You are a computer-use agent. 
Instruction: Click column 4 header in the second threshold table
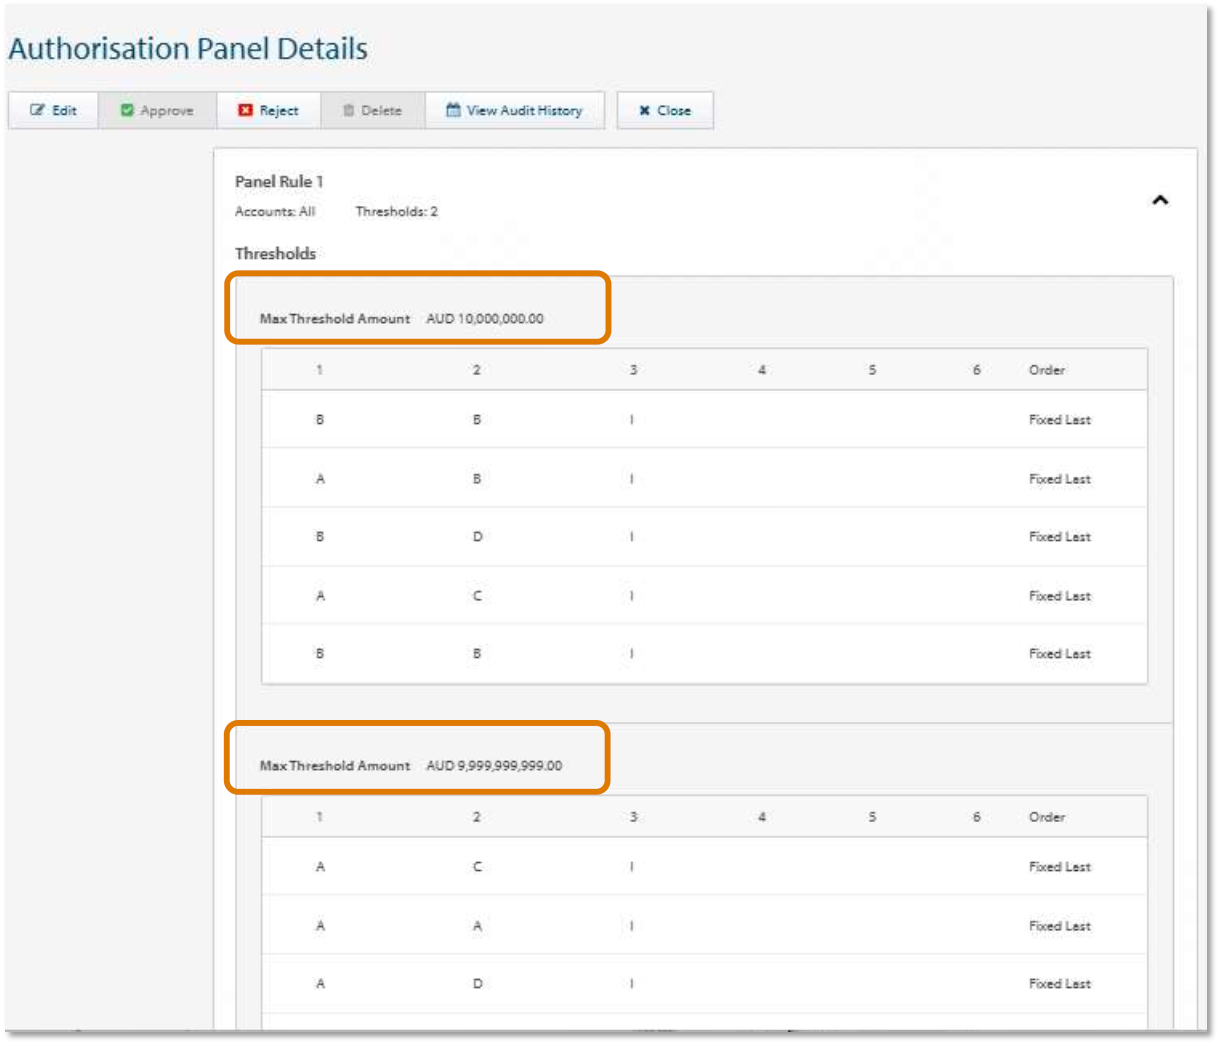762,817
